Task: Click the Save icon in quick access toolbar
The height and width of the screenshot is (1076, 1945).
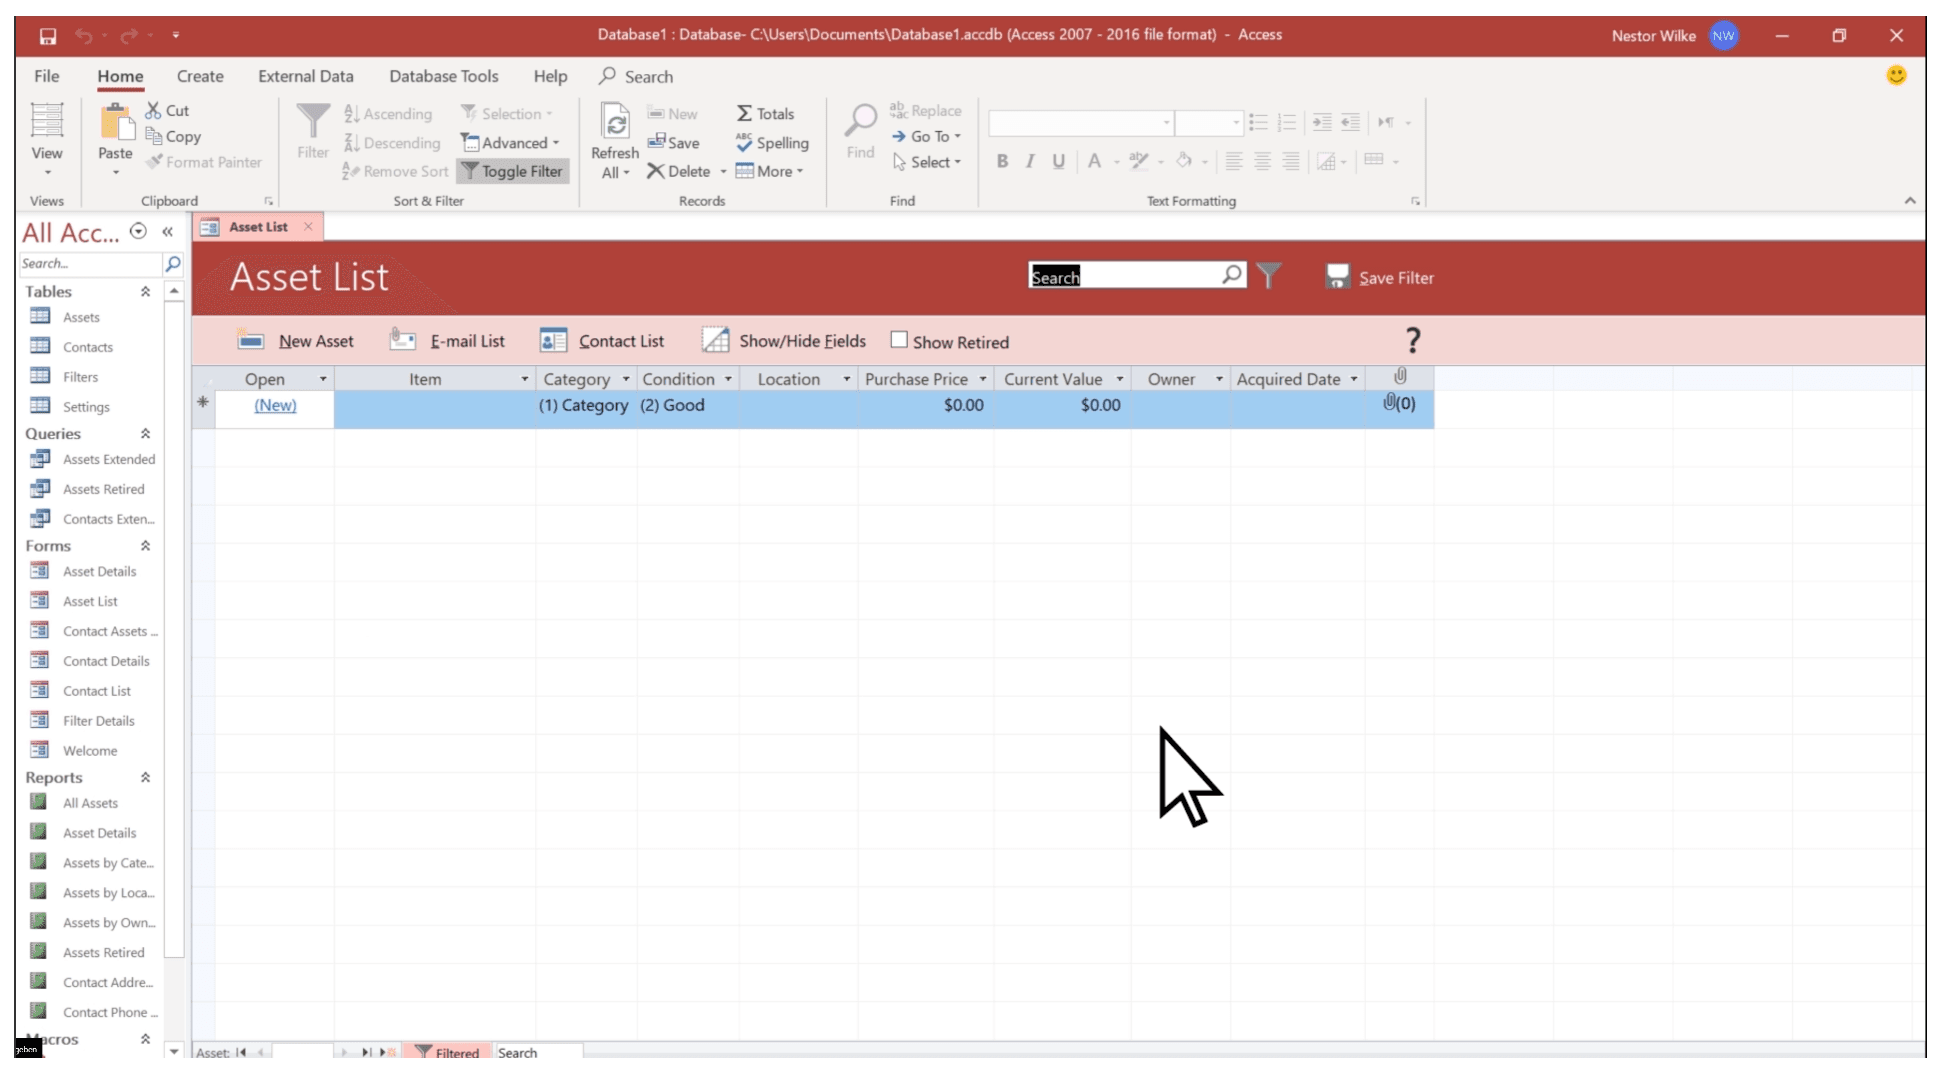Action: (x=47, y=36)
